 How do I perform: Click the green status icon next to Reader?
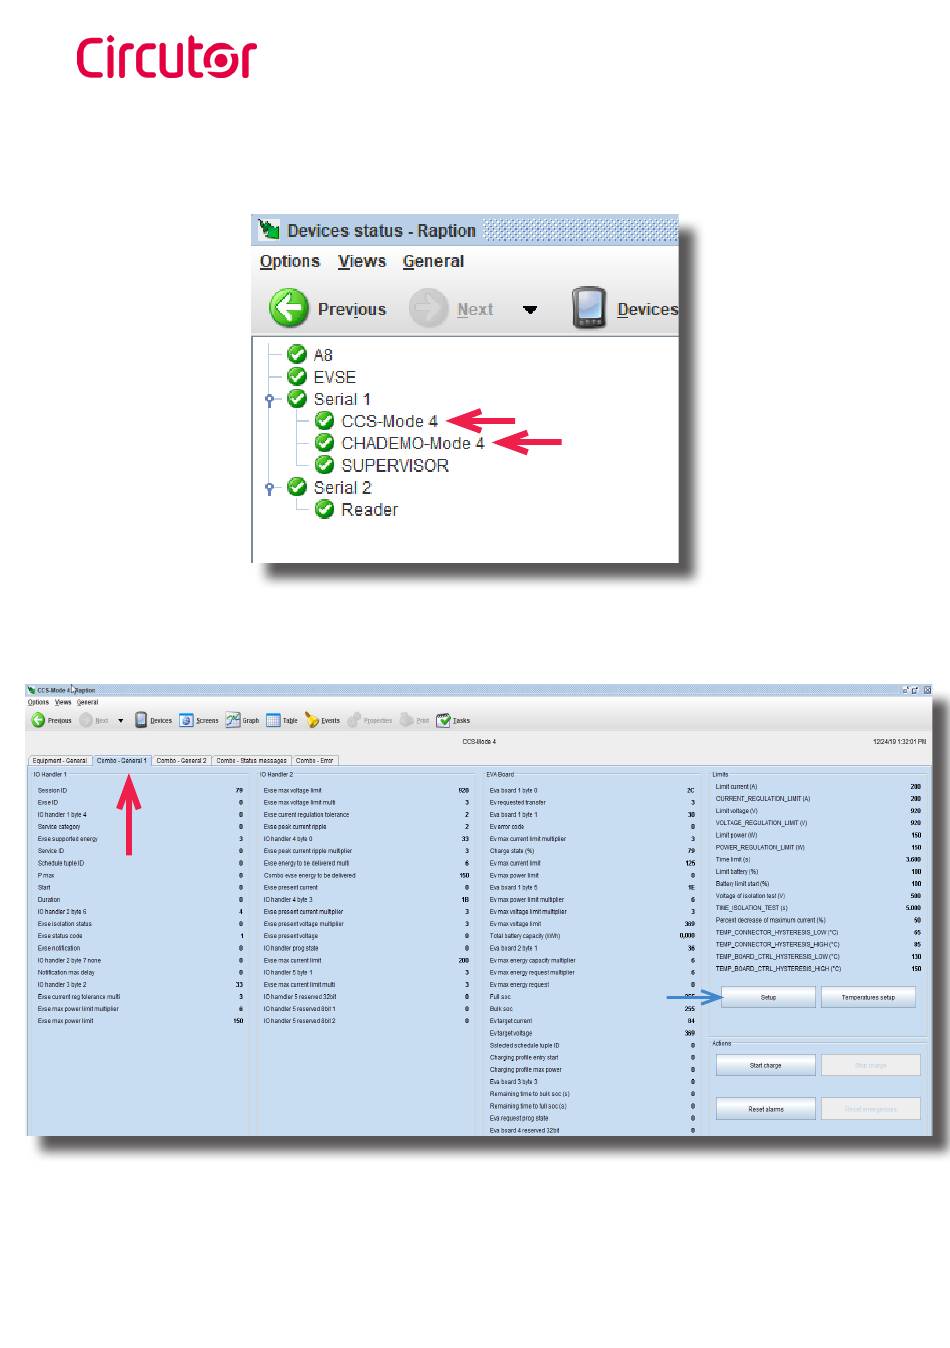click(325, 509)
